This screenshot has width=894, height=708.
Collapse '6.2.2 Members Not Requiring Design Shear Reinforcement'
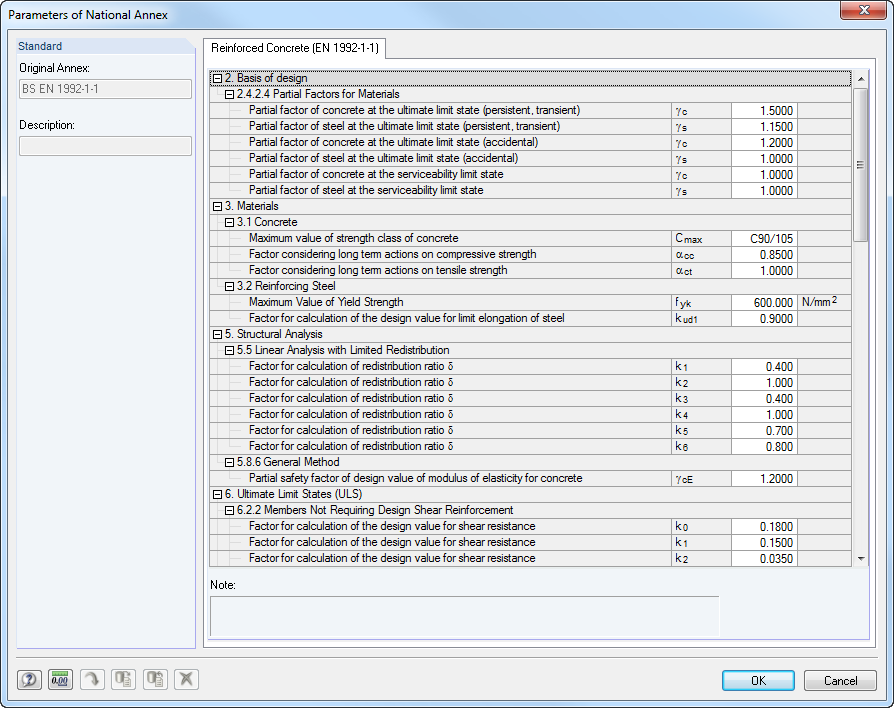(229, 510)
